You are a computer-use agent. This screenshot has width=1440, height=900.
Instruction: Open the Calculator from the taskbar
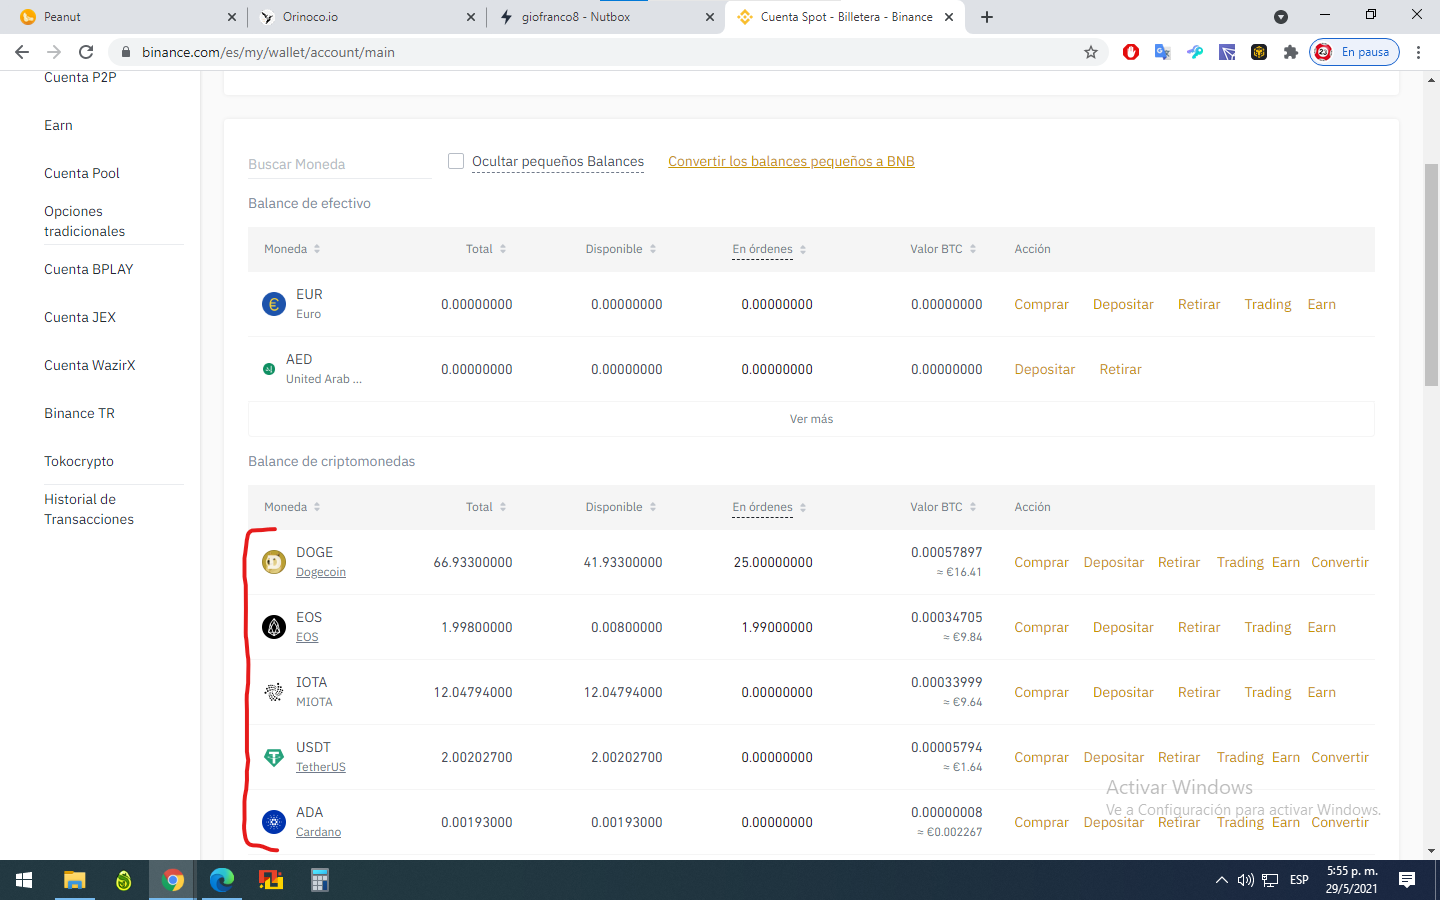click(x=319, y=880)
